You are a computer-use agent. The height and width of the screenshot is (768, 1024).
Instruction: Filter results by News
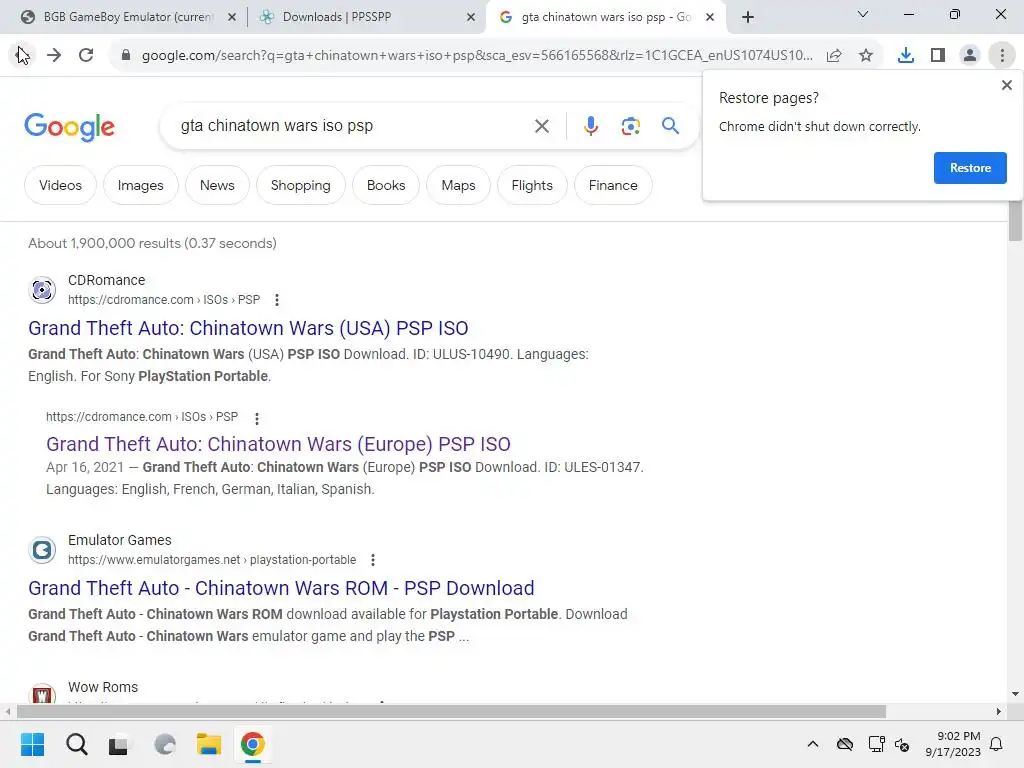[x=217, y=185]
